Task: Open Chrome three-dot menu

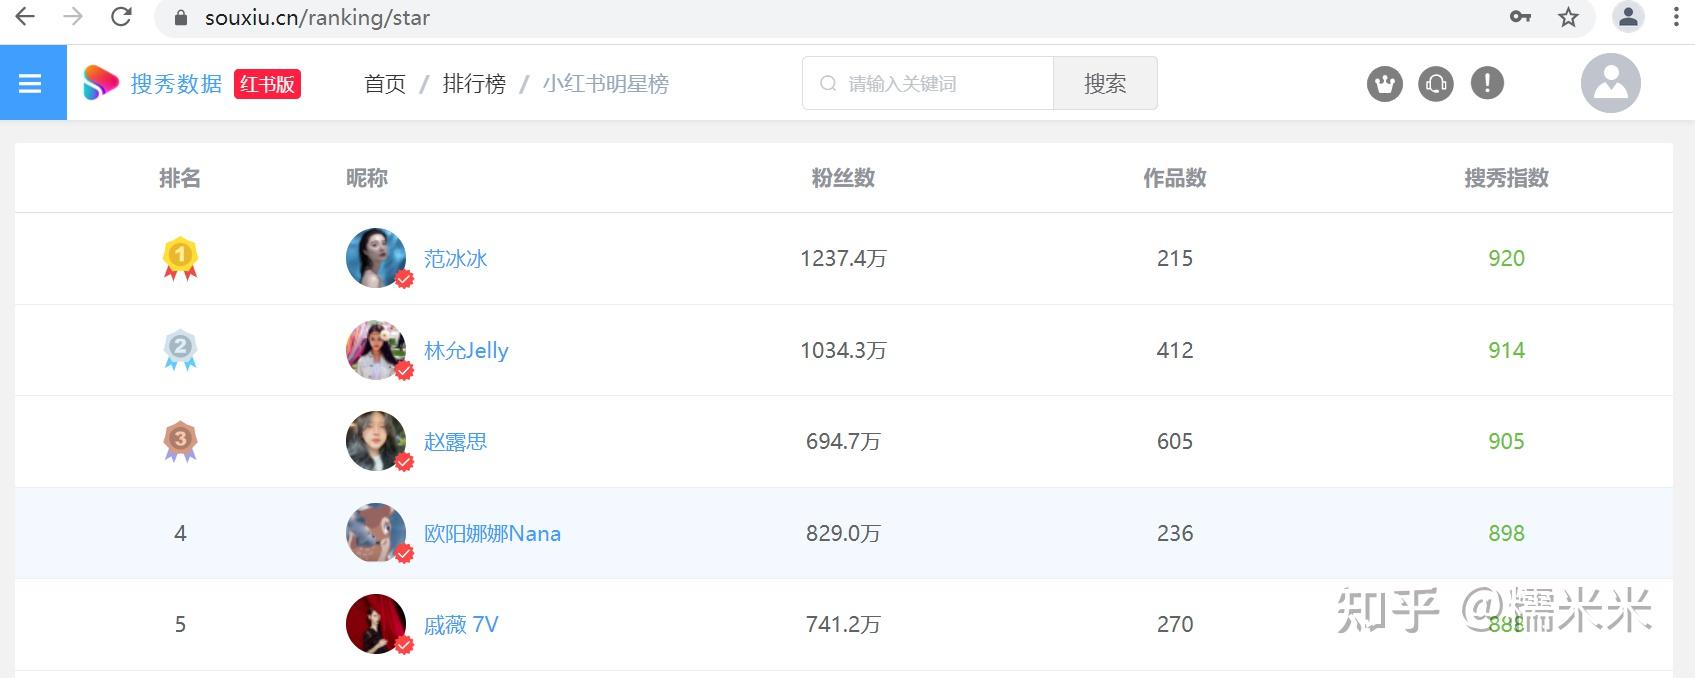Action: pos(1676,17)
